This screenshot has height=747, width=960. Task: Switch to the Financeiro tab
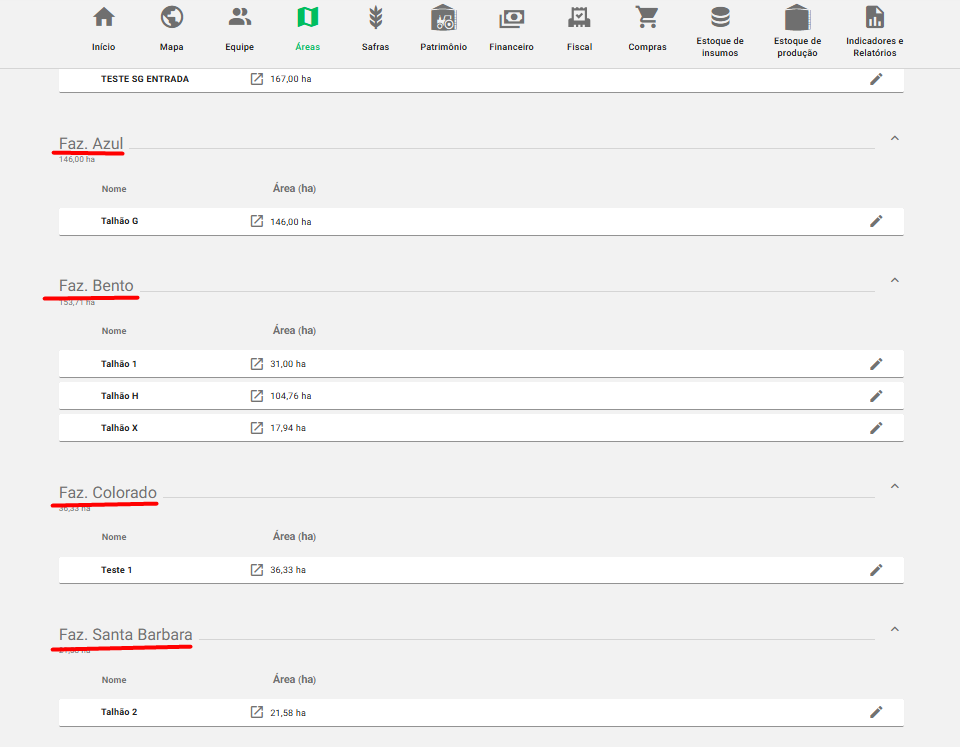[511, 29]
